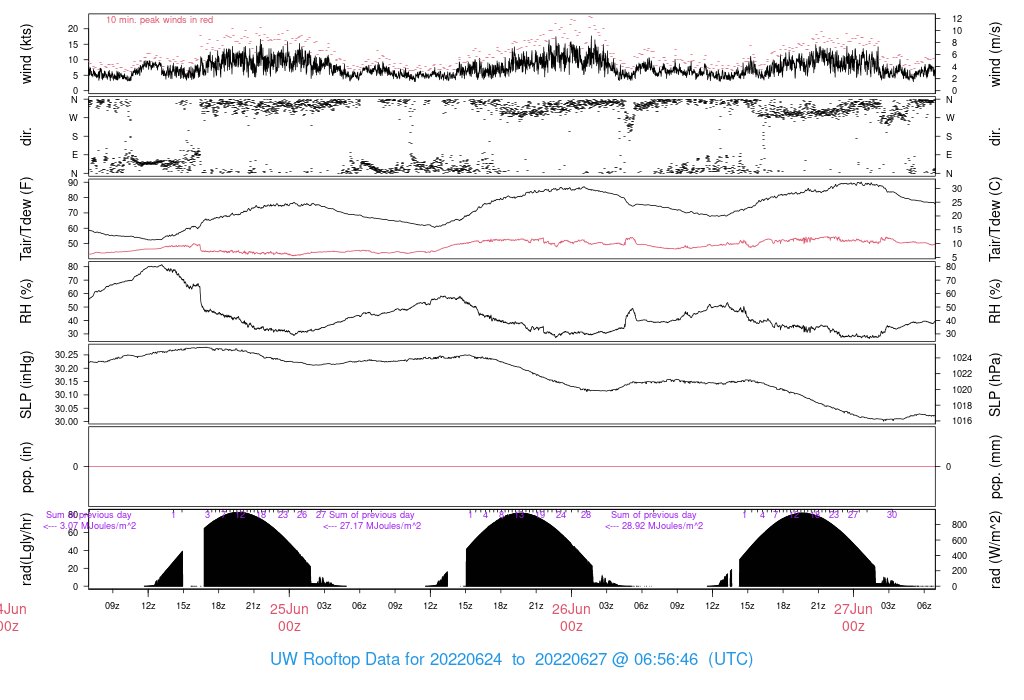Click the '30.00' SLP tick value

(67, 422)
